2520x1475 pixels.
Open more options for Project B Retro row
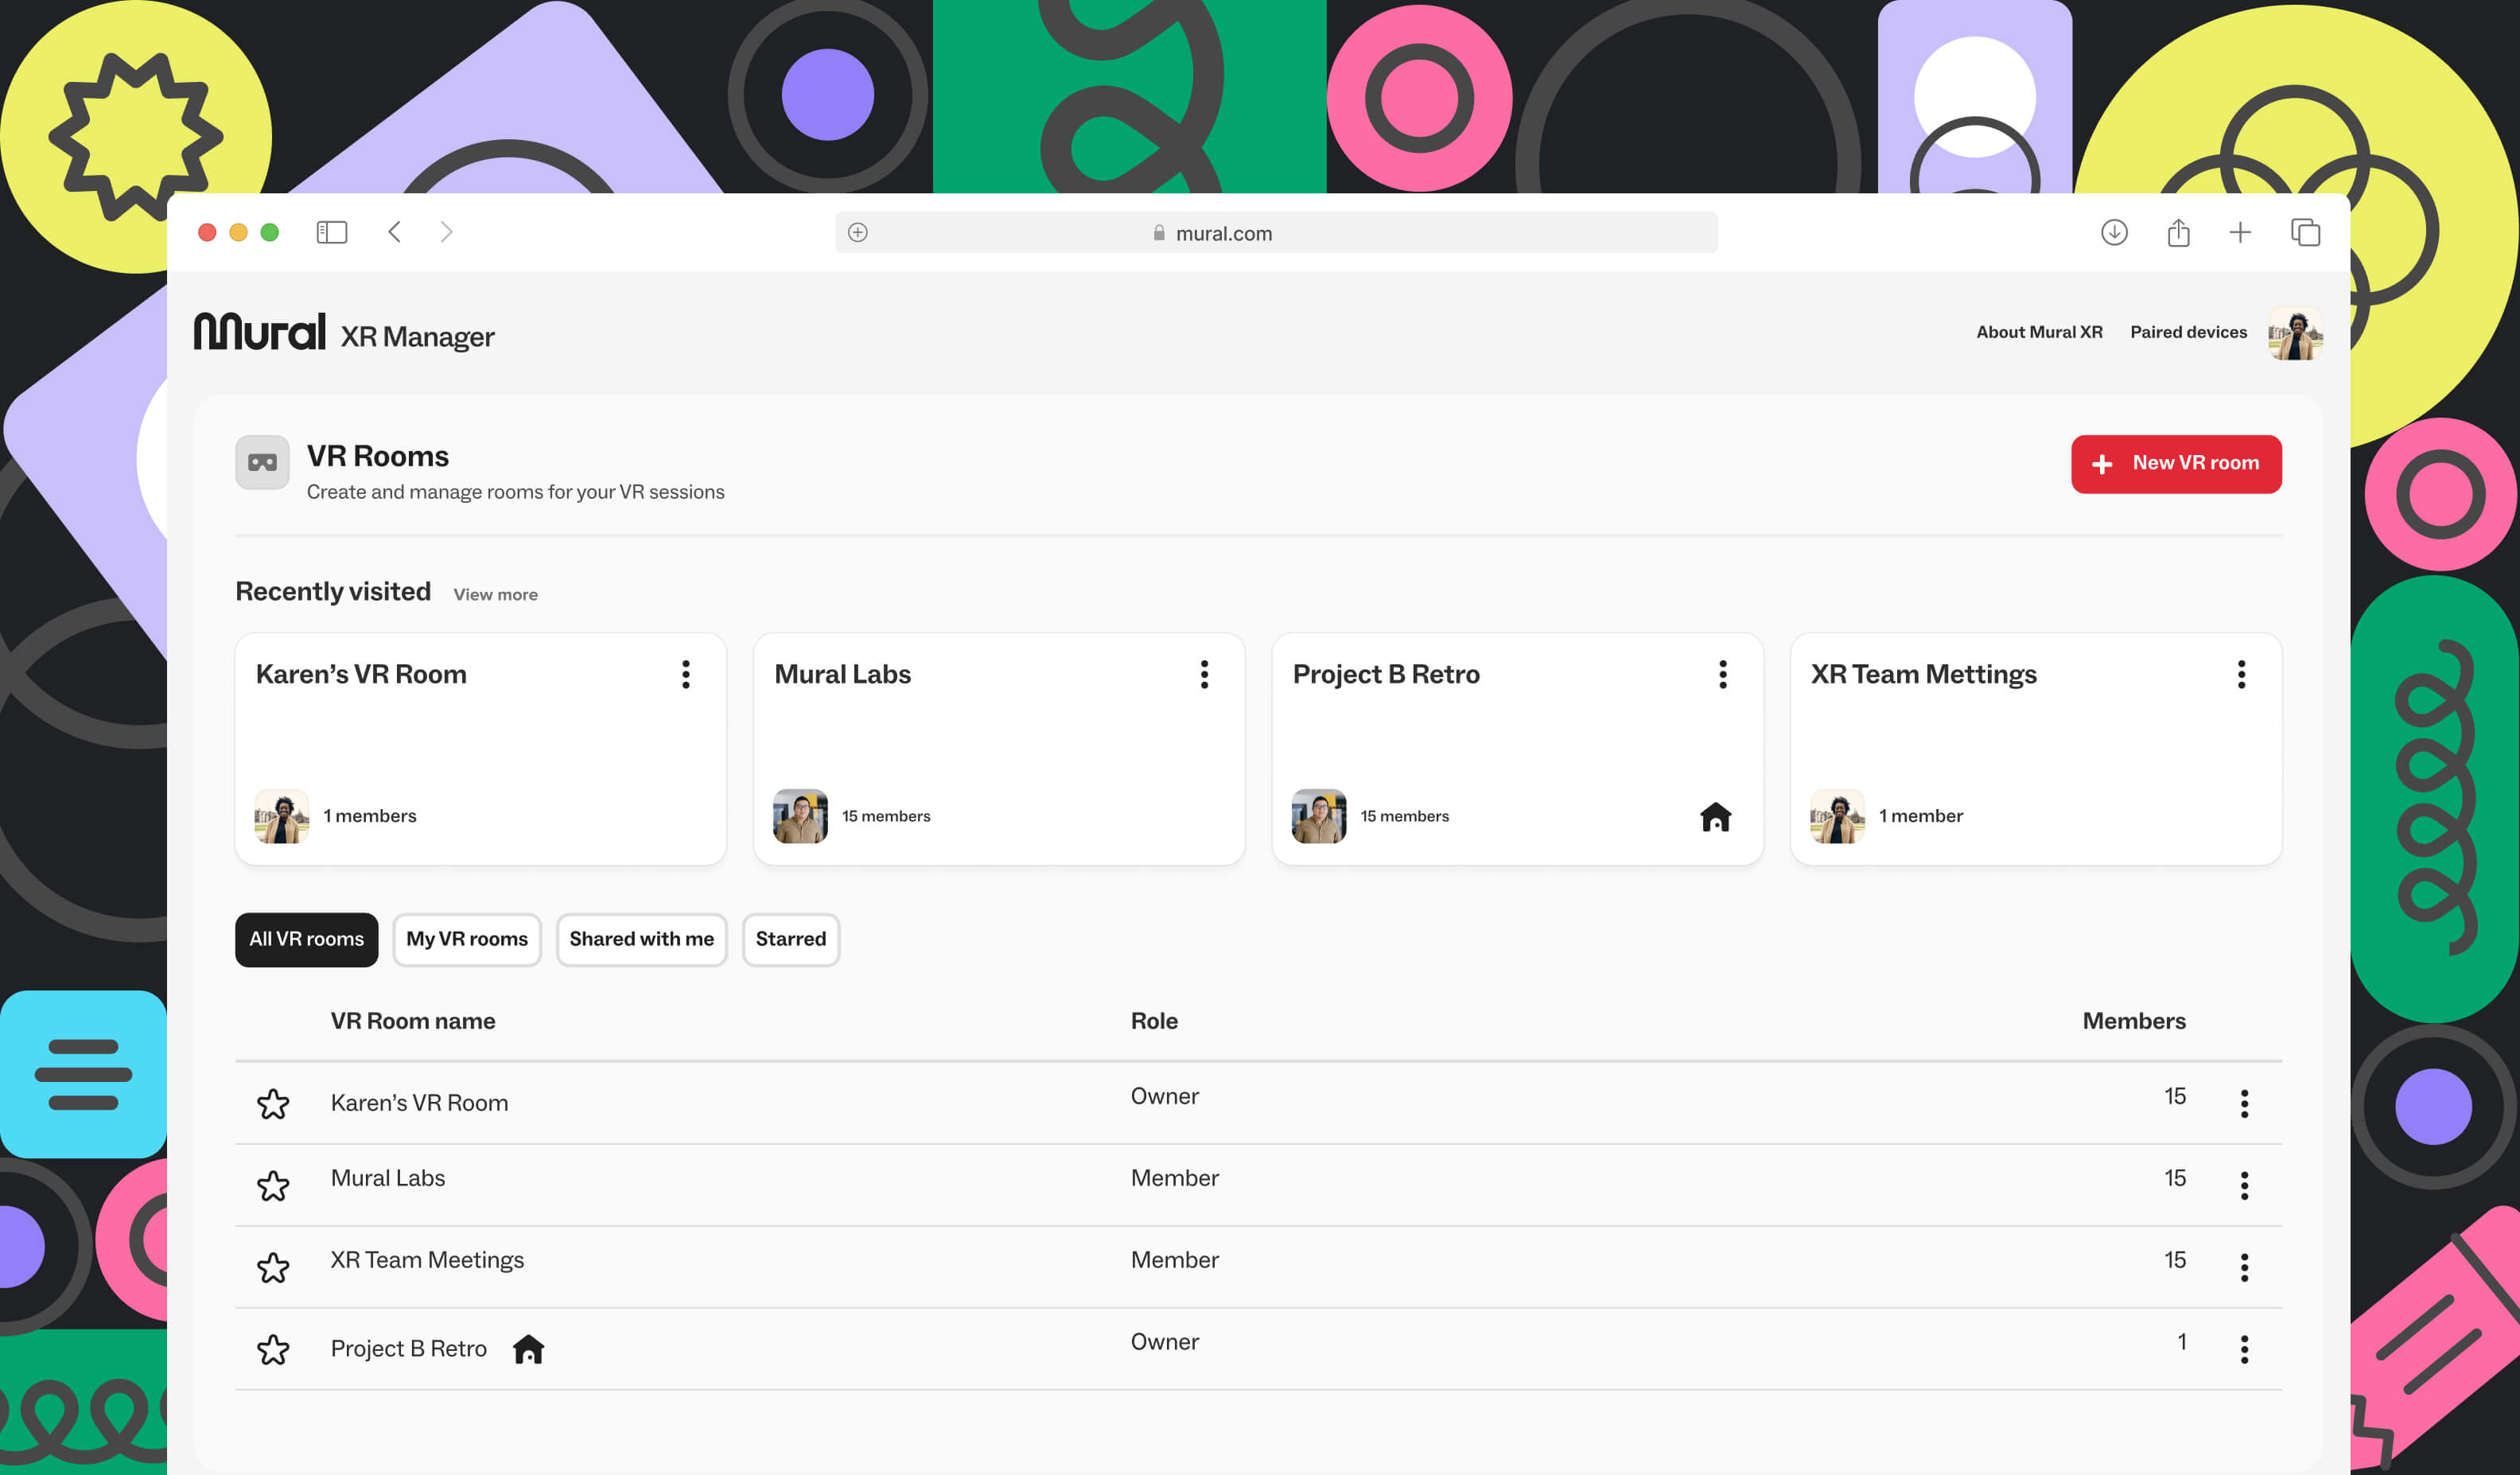(x=2245, y=1350)
